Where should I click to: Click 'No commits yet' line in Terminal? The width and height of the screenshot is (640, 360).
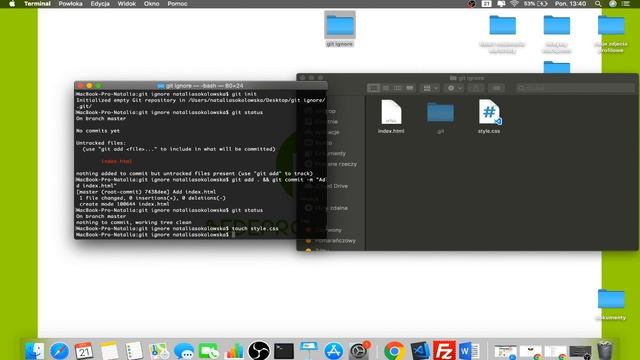pyautogui.click(x=98, y=131)
